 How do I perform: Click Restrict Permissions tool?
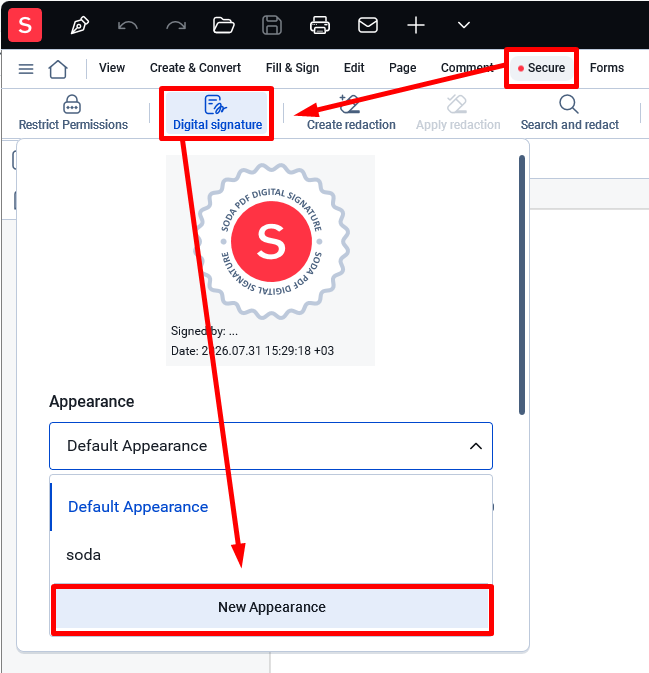tap(73, 113)
